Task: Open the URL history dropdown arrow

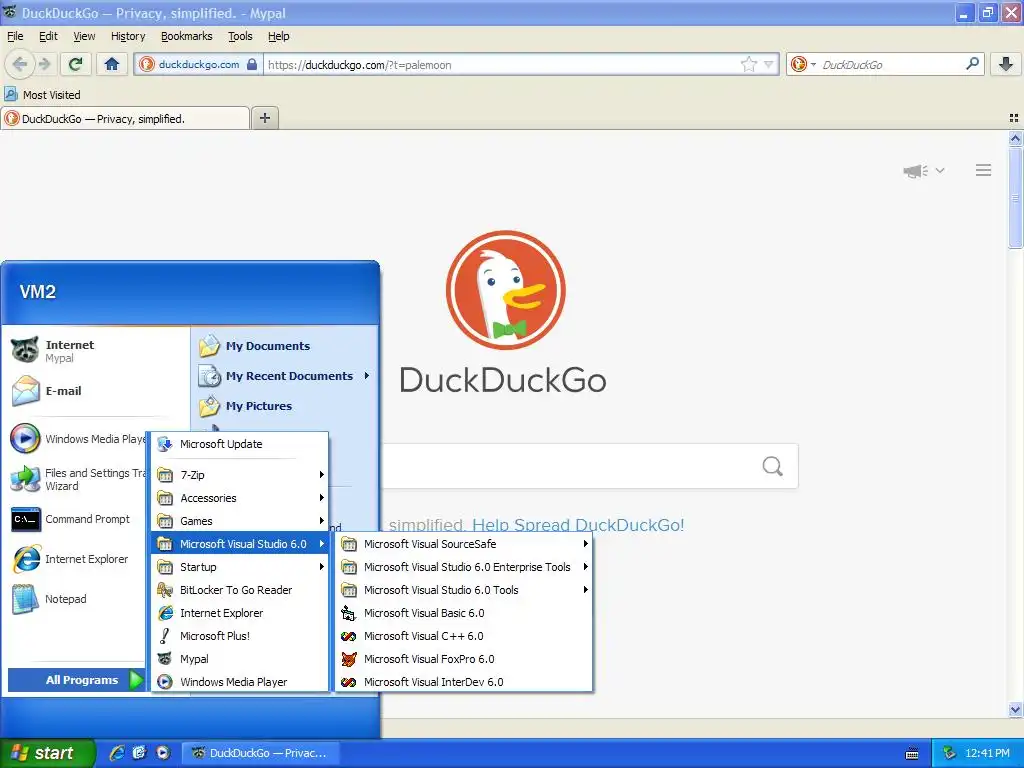Action: [769, 64]
